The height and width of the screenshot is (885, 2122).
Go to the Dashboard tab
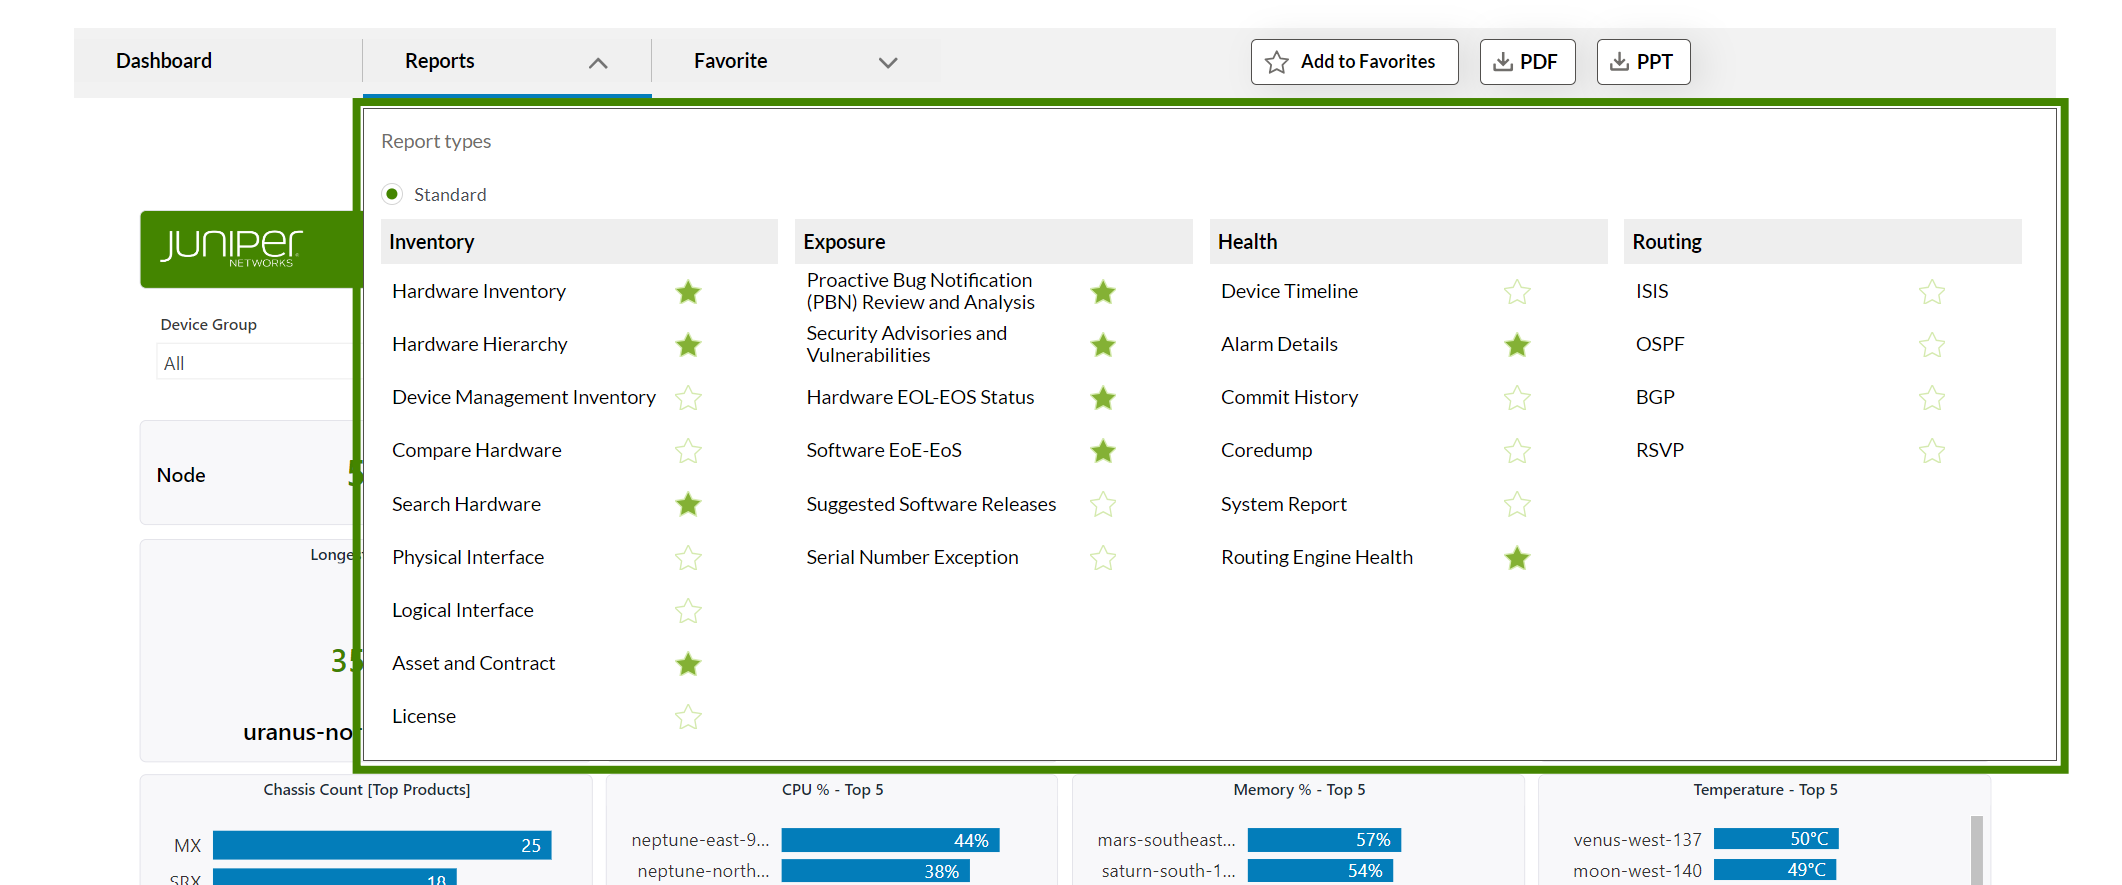[164, 61]
